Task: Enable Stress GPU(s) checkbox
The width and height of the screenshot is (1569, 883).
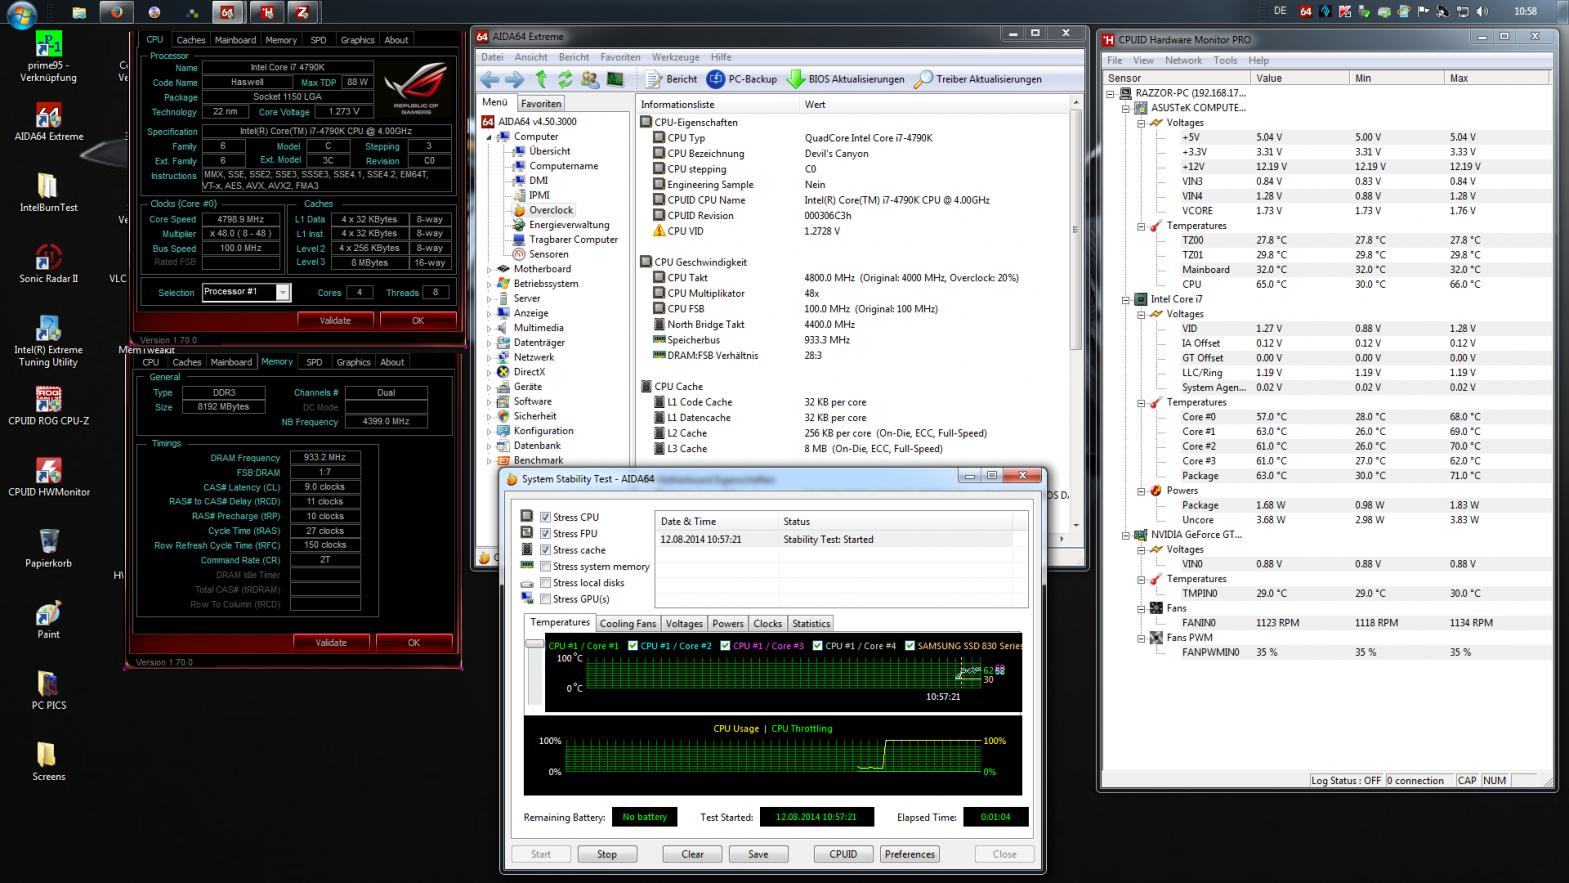Action: point(545,599)
